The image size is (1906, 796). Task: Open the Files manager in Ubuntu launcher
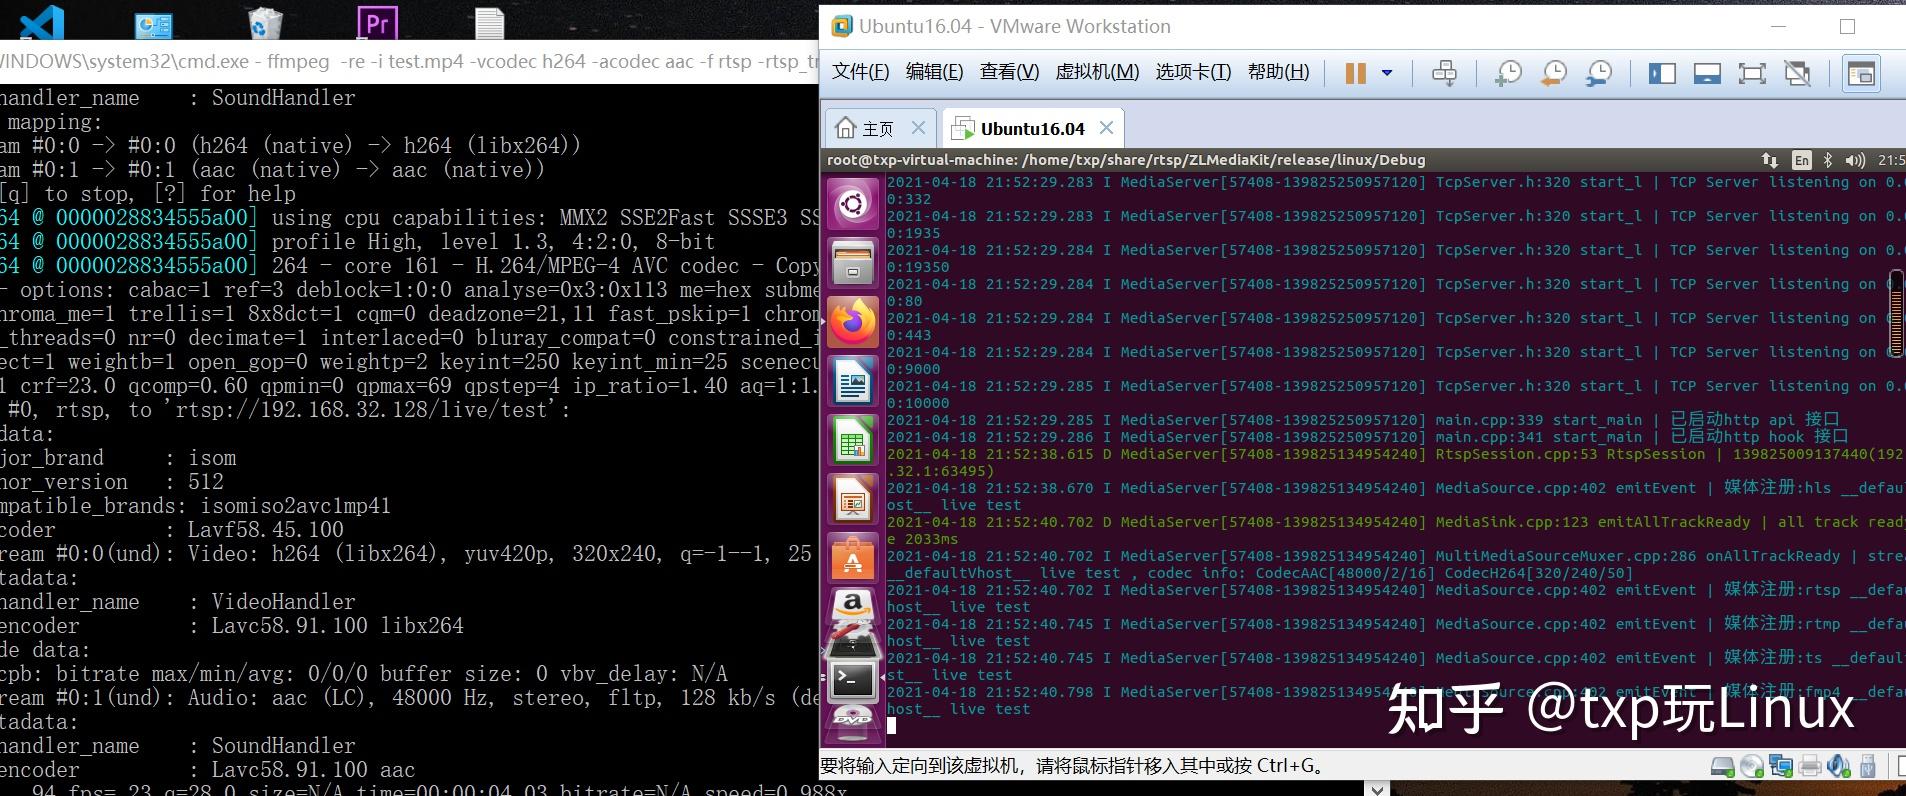853,263
